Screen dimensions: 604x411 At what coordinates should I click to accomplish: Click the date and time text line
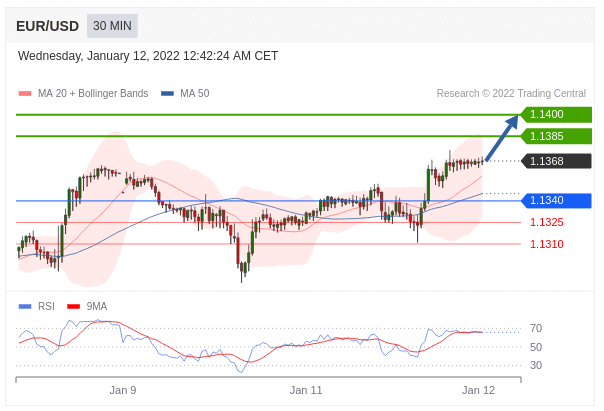[x=148, y=56]
